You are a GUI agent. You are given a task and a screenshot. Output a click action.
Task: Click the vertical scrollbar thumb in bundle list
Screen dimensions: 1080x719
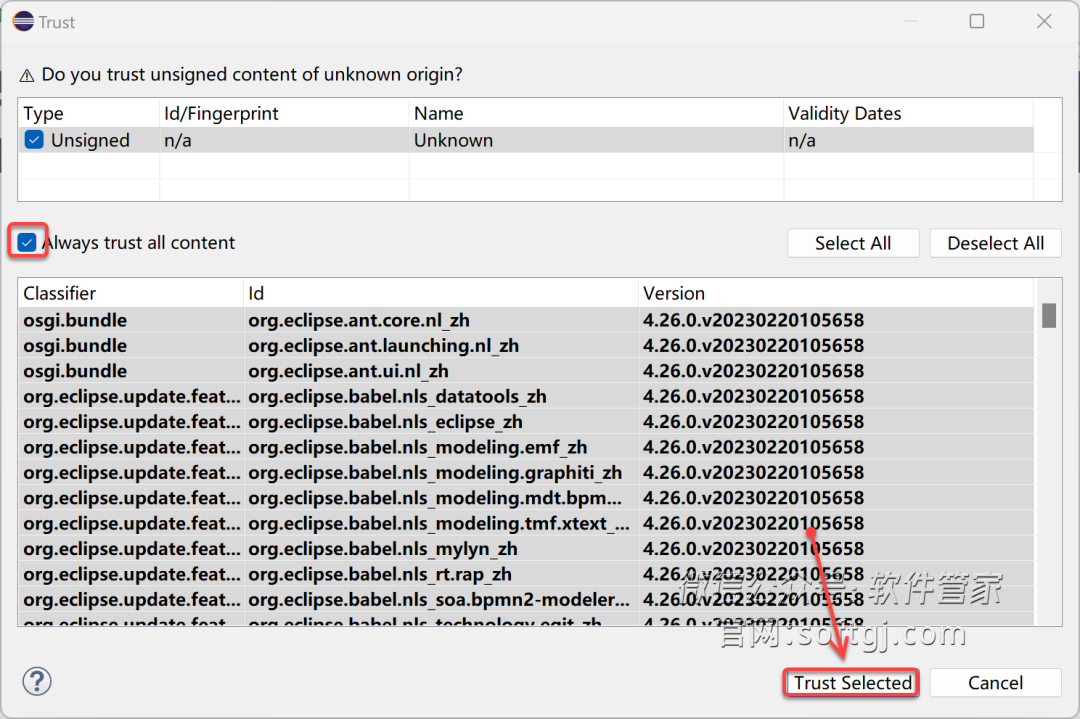tap(1048, 315)
